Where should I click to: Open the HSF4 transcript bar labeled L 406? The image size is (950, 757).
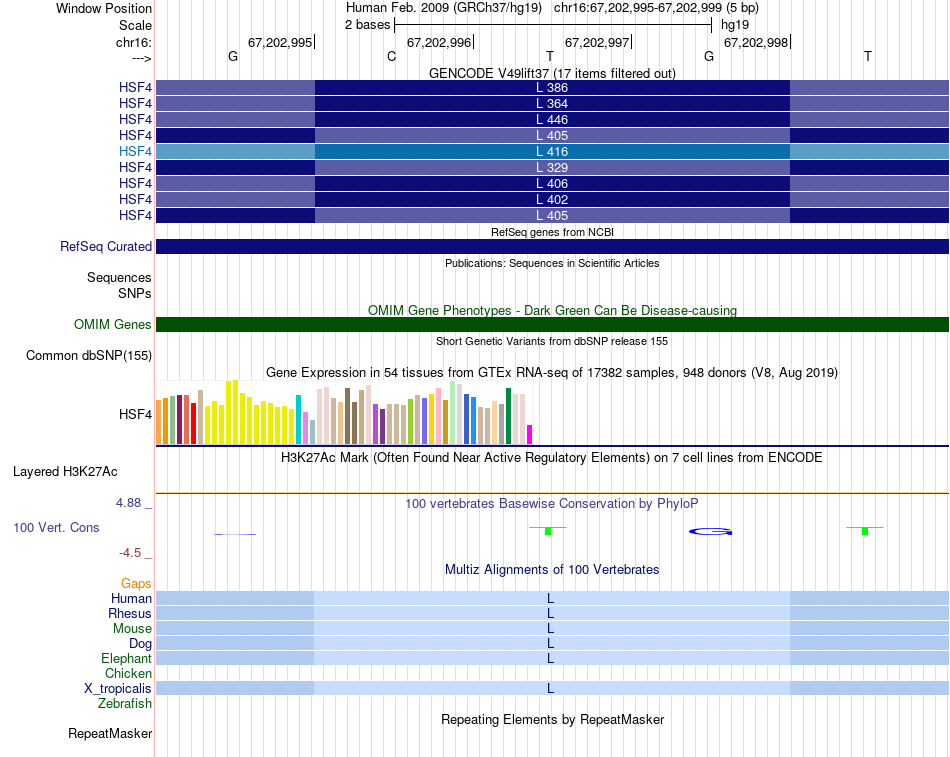coord(552,183)
